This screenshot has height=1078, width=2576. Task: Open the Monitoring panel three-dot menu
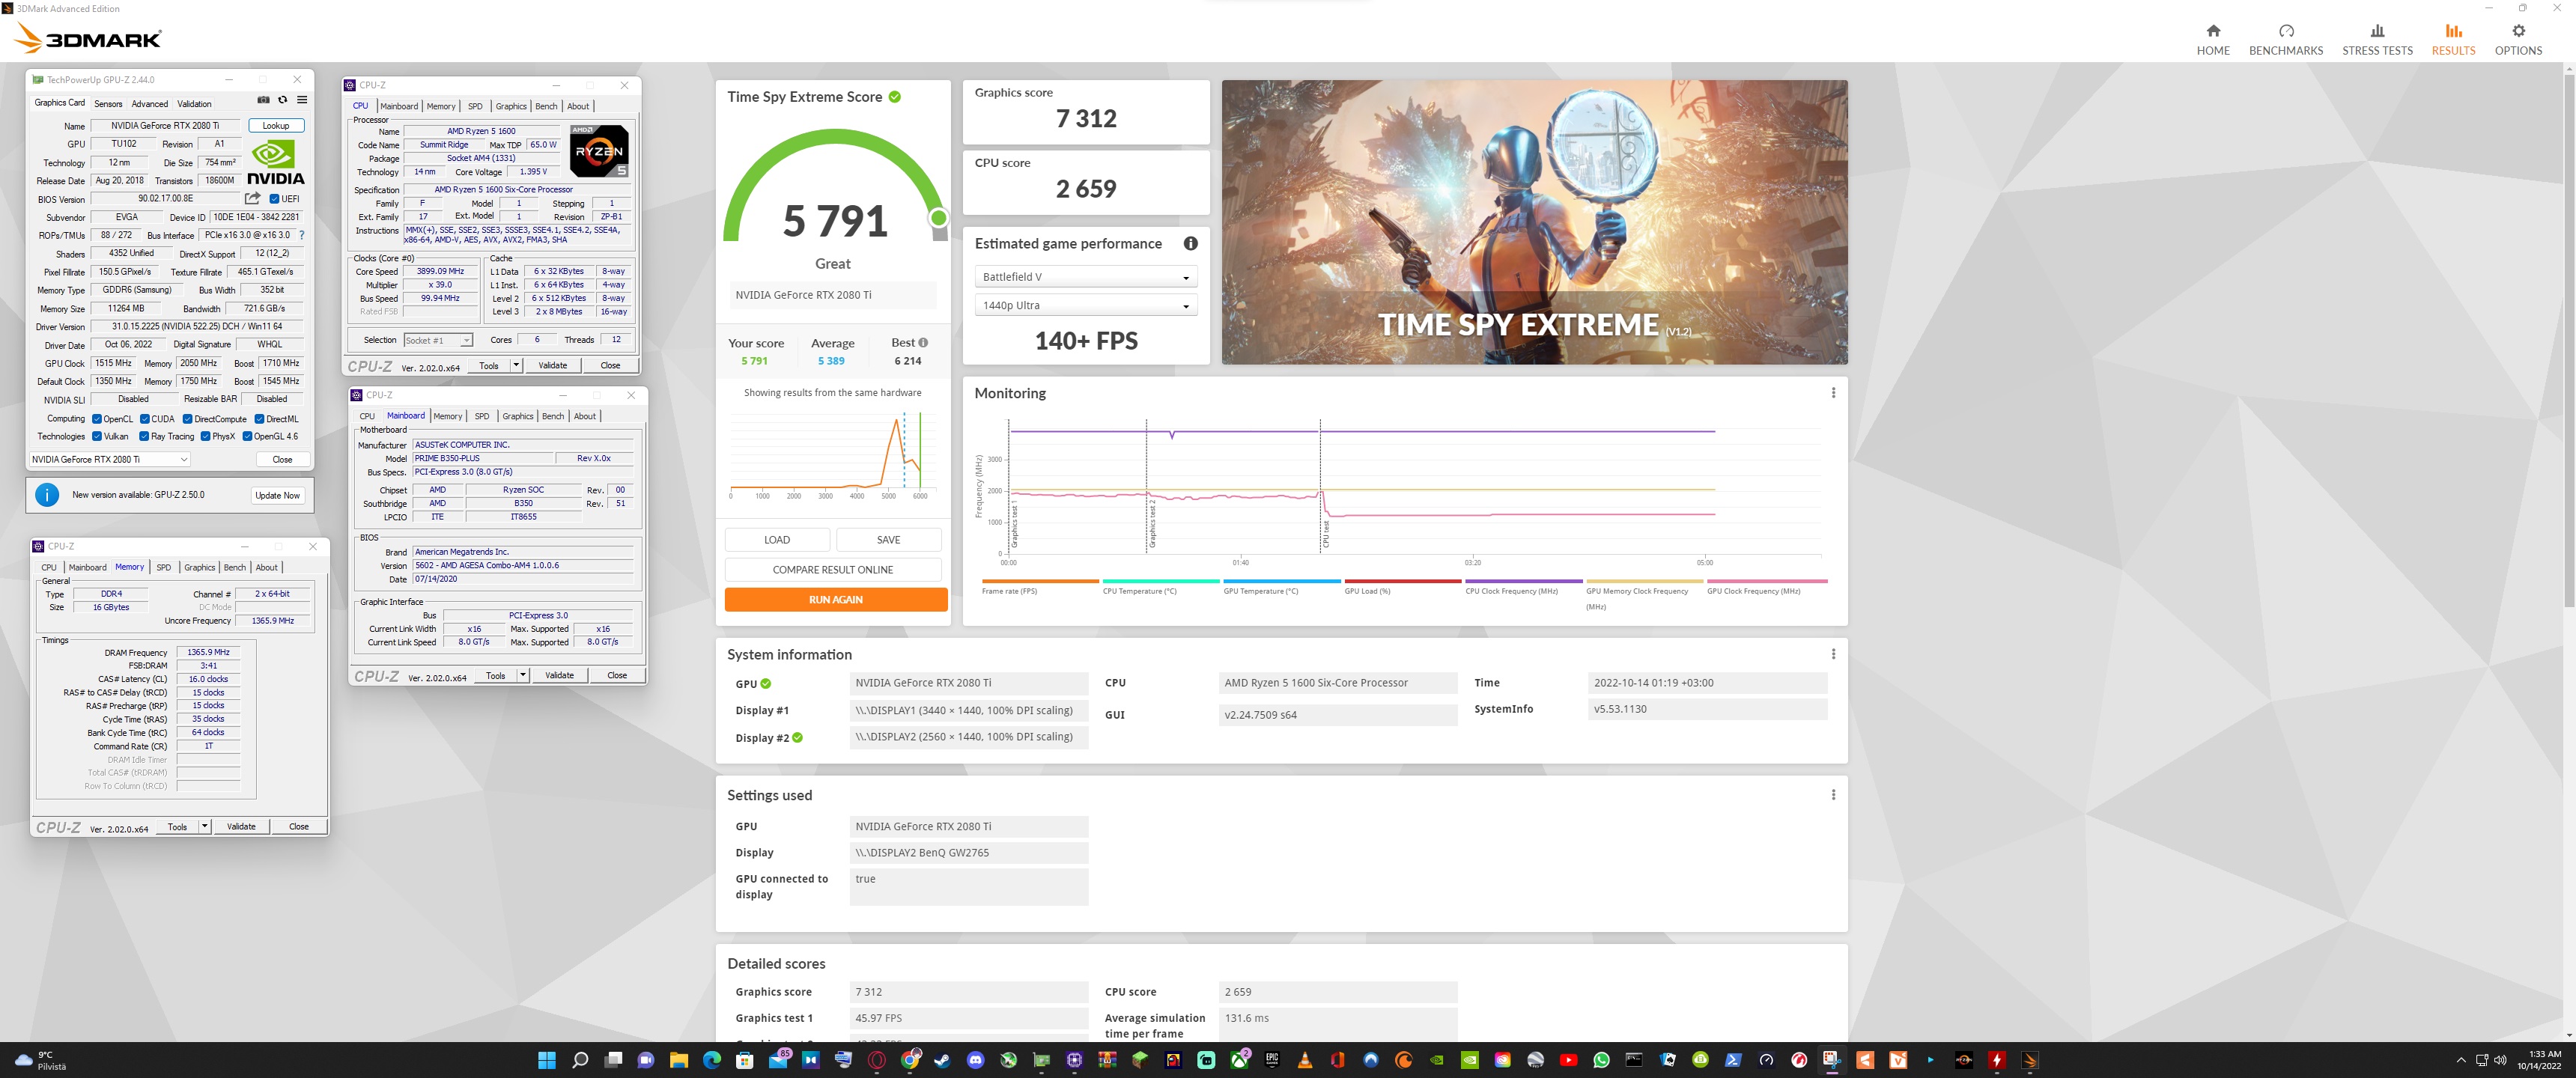1832,393
